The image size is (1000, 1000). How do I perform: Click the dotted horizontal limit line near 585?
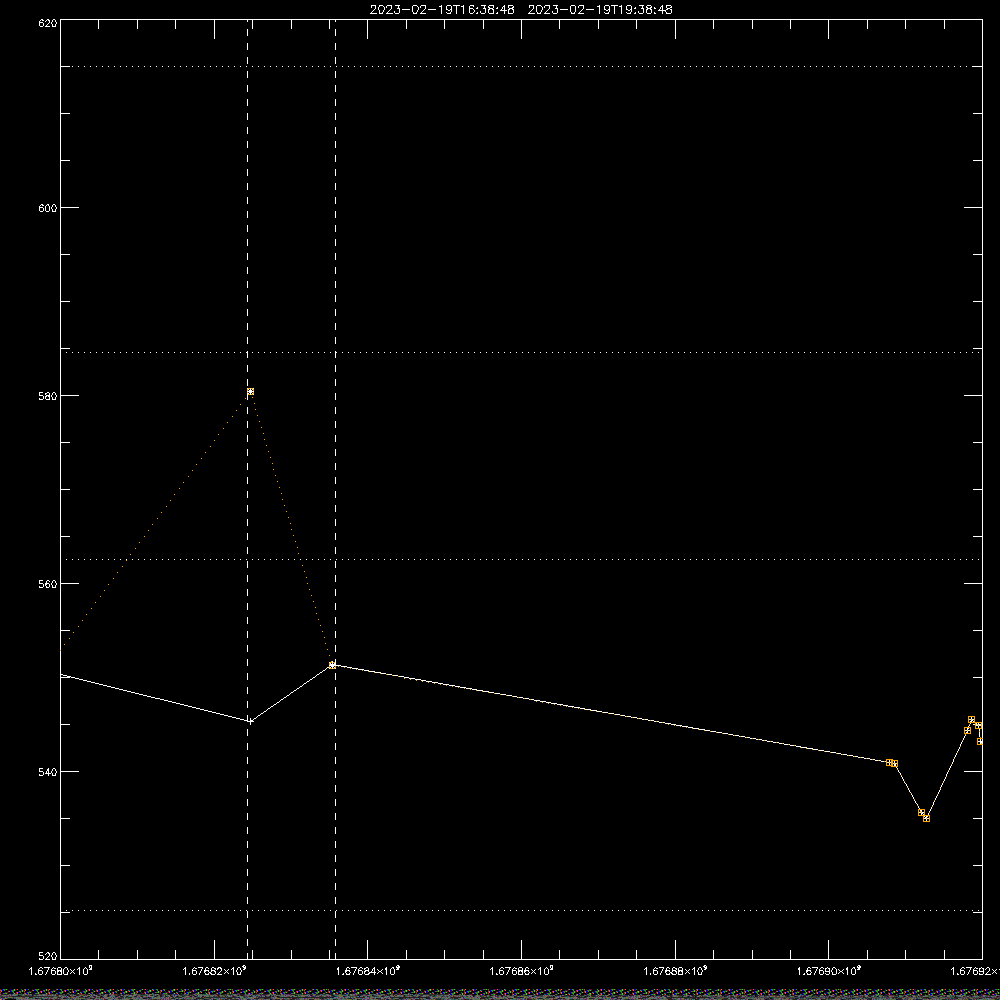pyautogui.click(x=521, y=352)
